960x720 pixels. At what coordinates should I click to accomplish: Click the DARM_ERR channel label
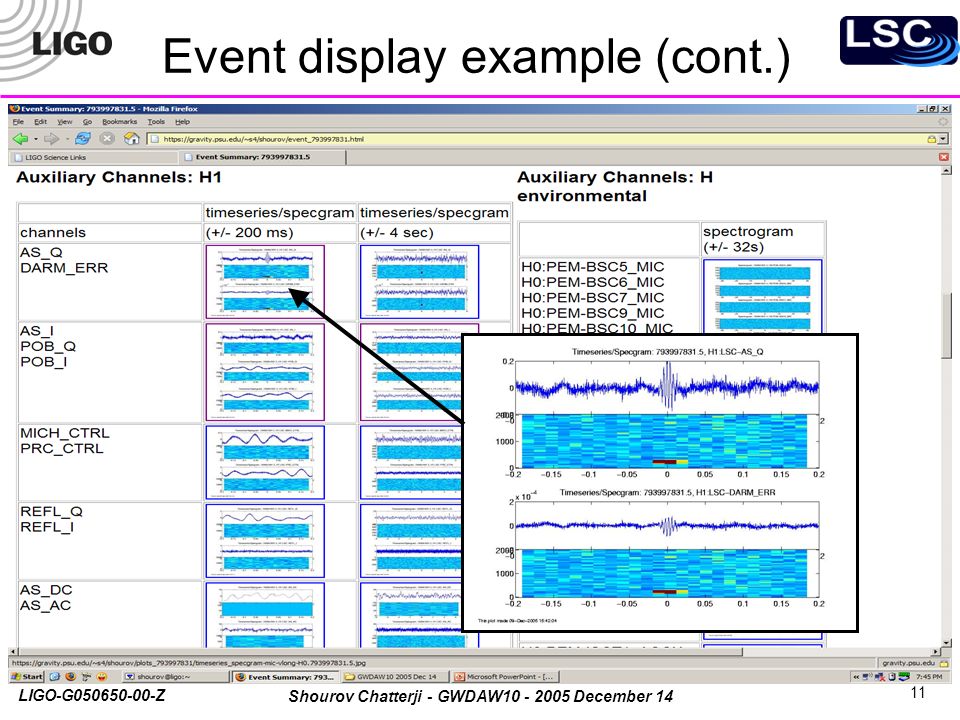click(64, 268)
